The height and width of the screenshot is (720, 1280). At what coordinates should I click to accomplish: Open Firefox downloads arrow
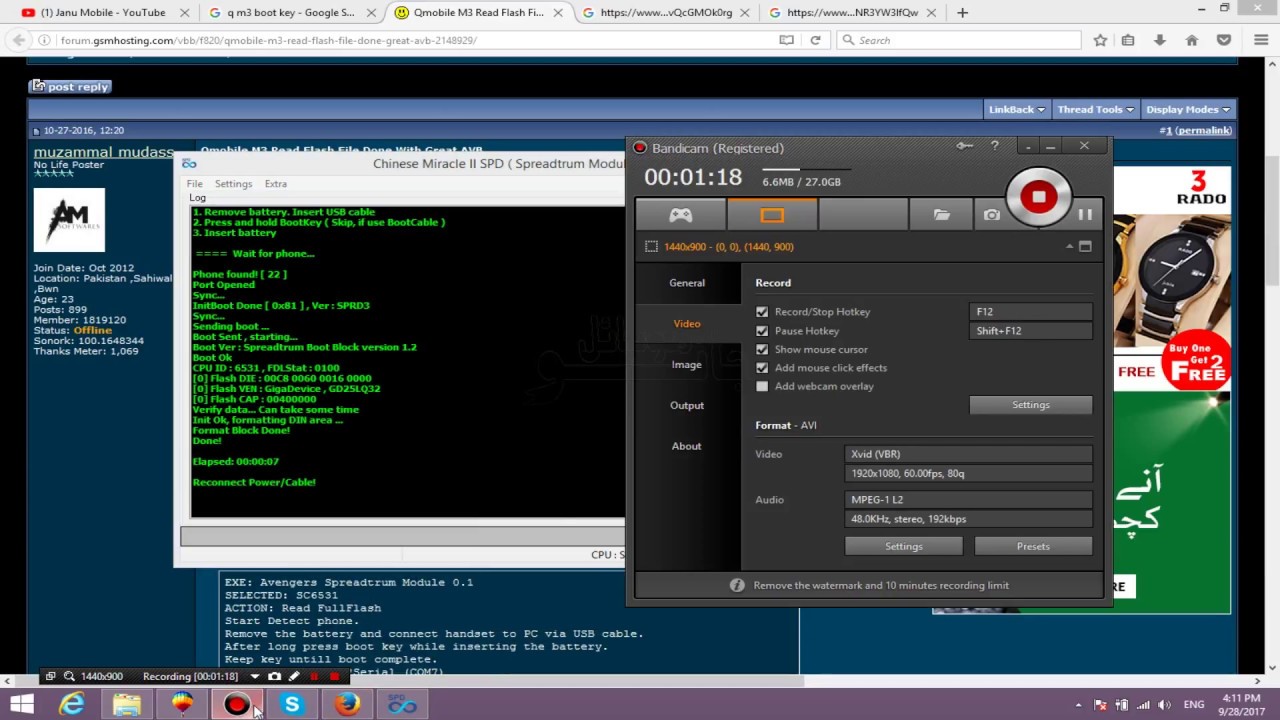[1160, 40]
